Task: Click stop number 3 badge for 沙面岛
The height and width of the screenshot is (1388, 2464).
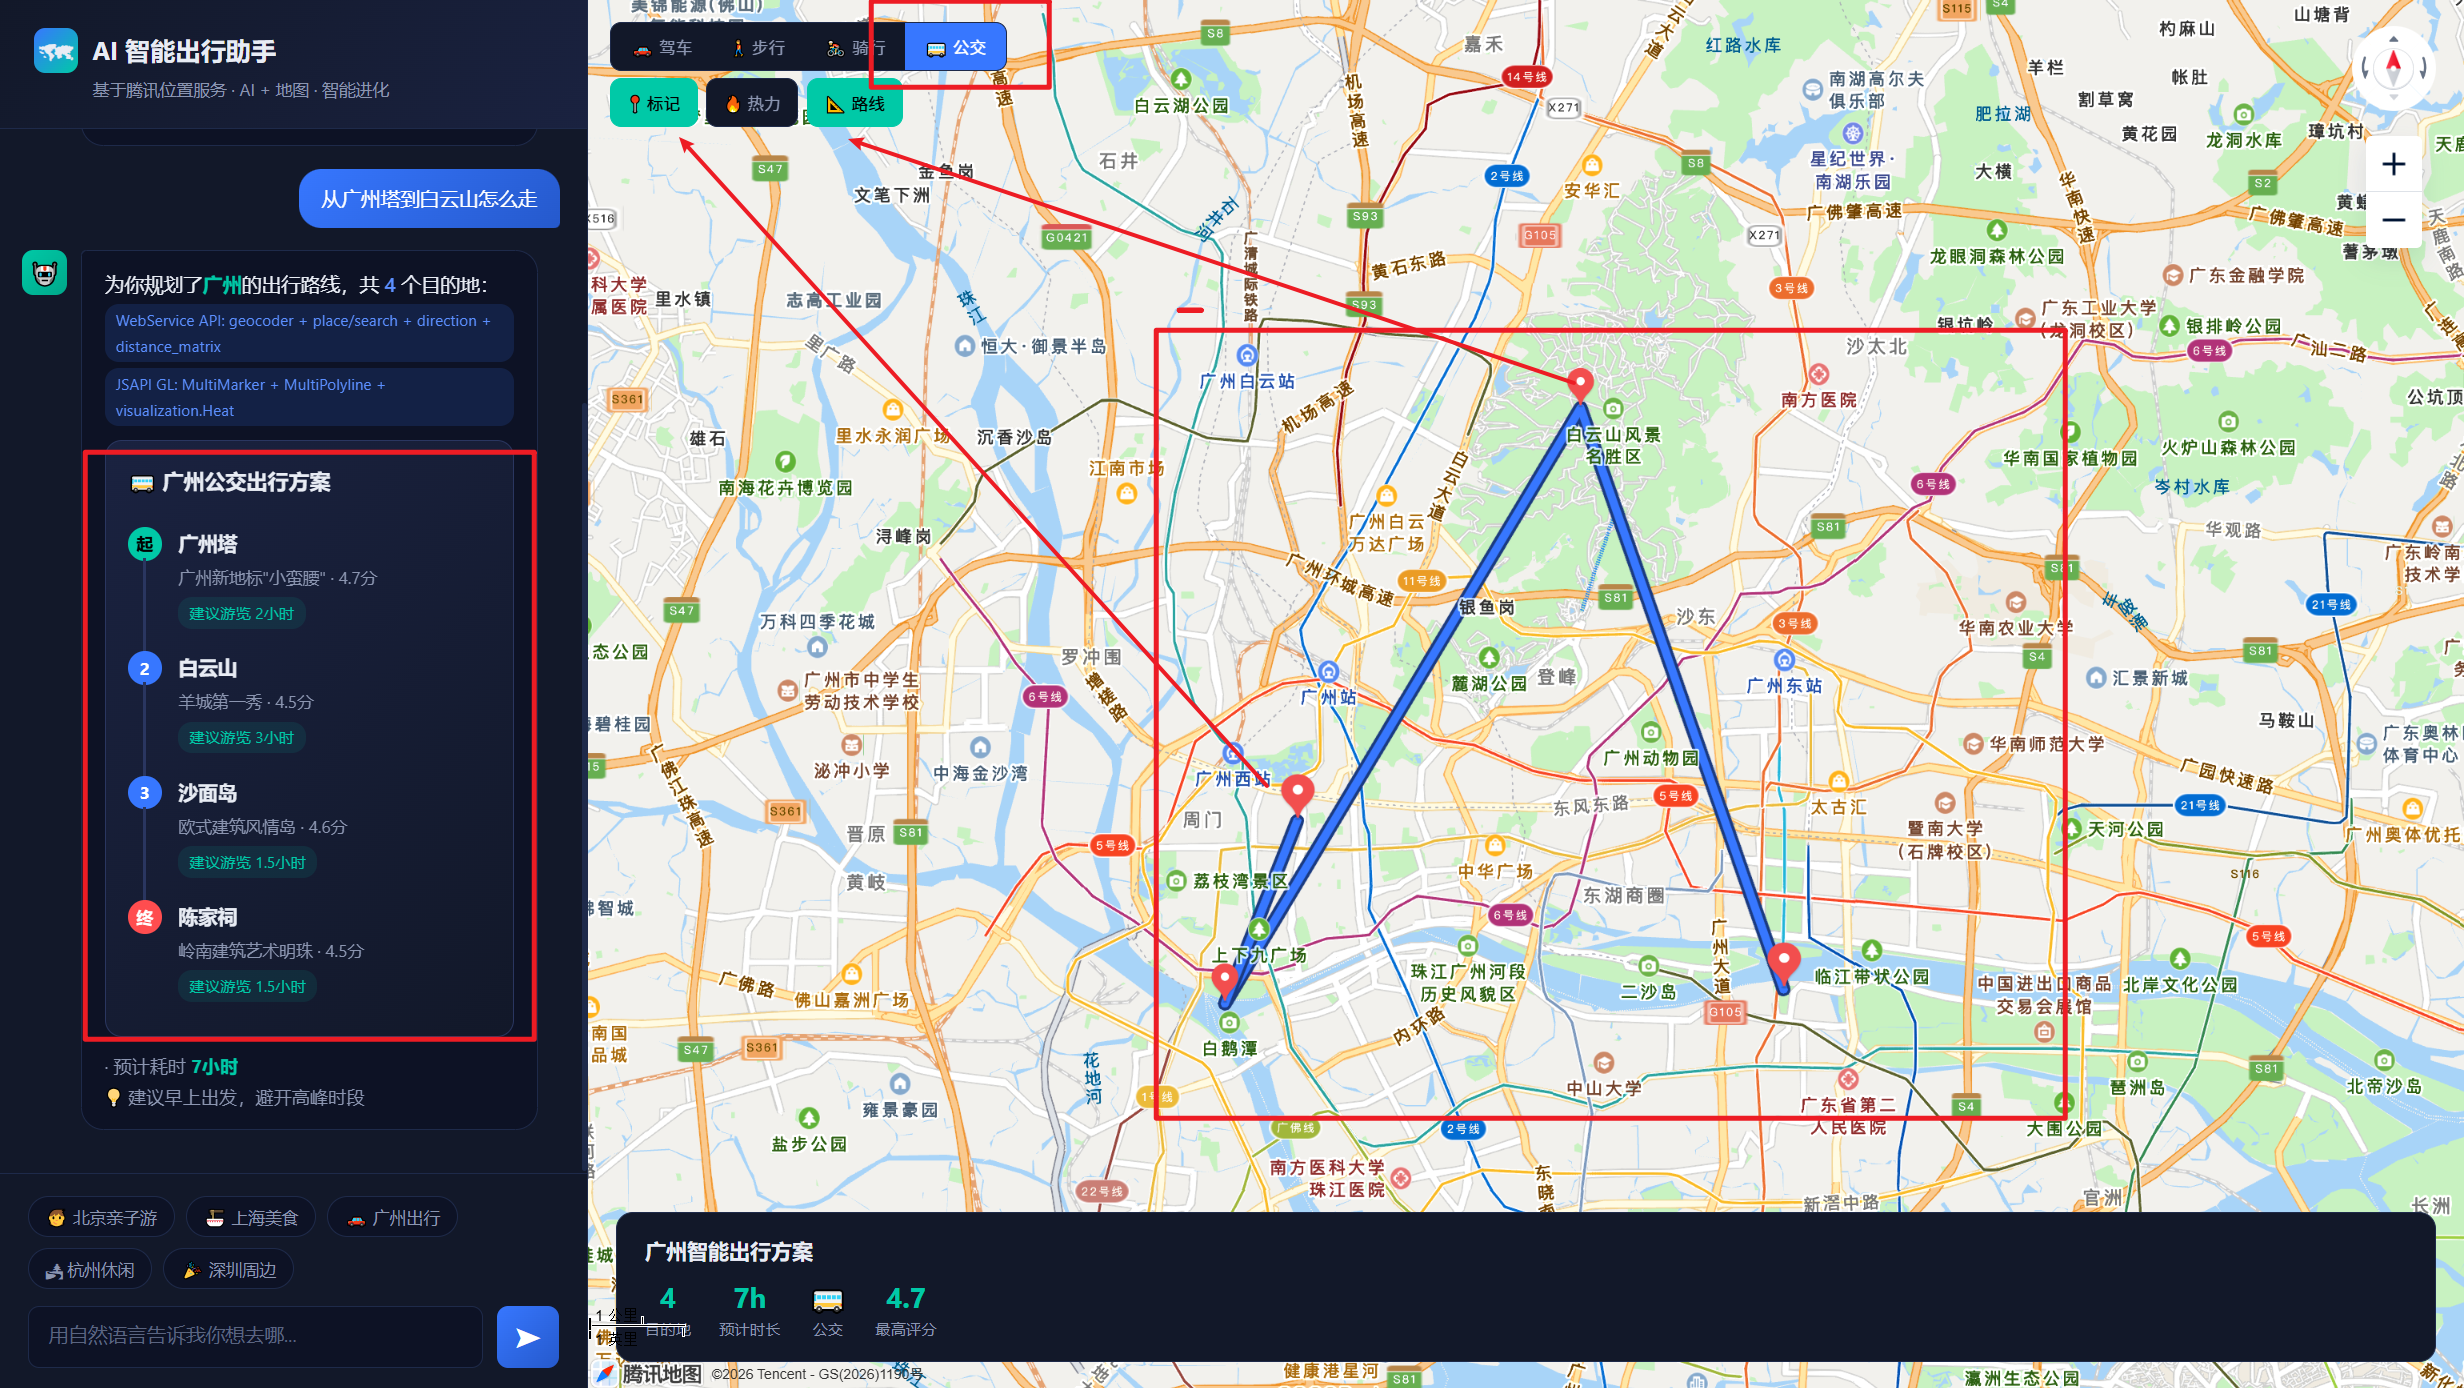Action: tap(145, 793)
